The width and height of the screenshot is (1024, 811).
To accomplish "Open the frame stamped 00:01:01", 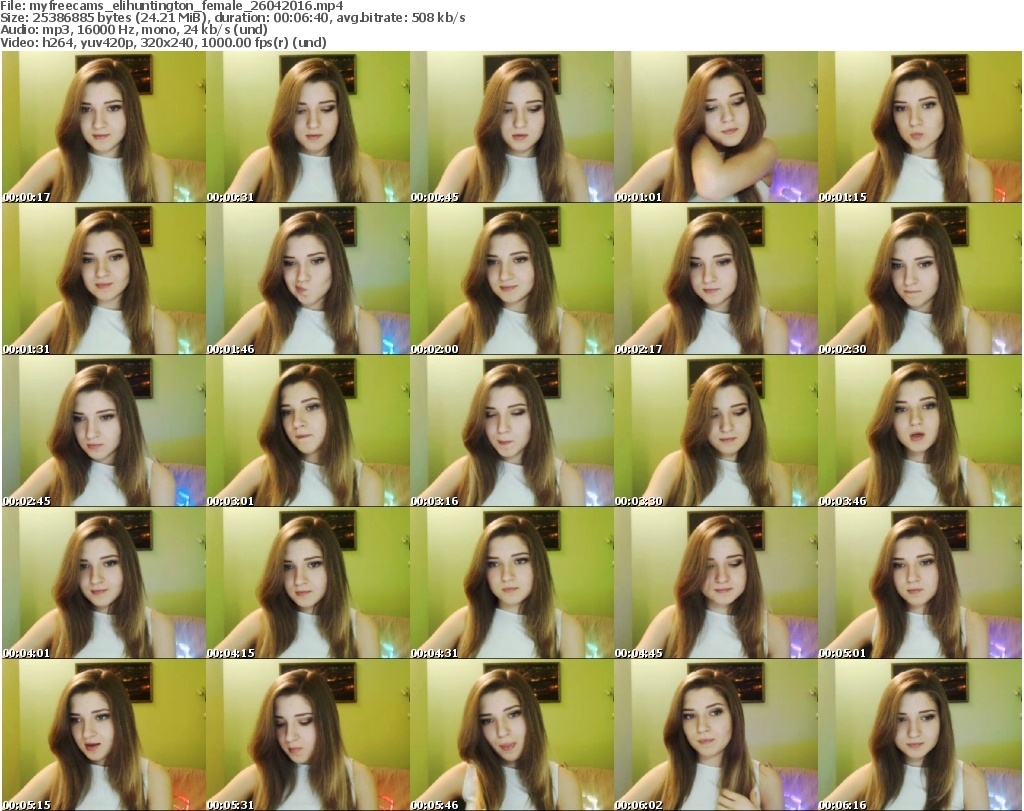I will coord(716,127).
